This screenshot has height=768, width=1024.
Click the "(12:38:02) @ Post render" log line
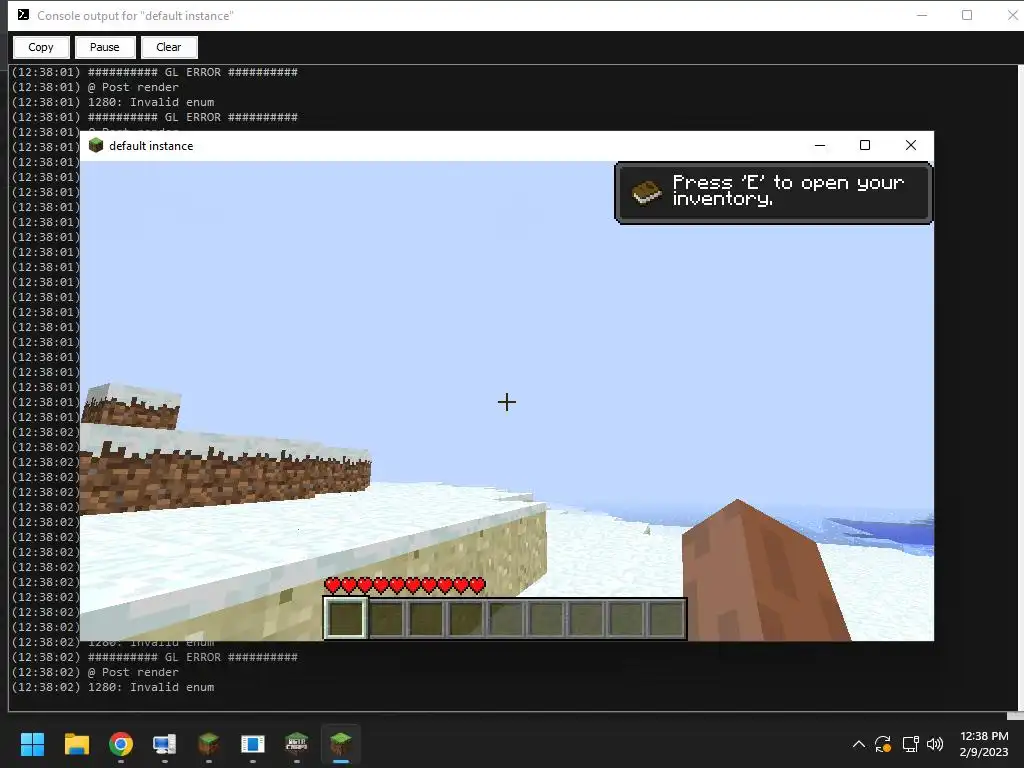point(95,672)
